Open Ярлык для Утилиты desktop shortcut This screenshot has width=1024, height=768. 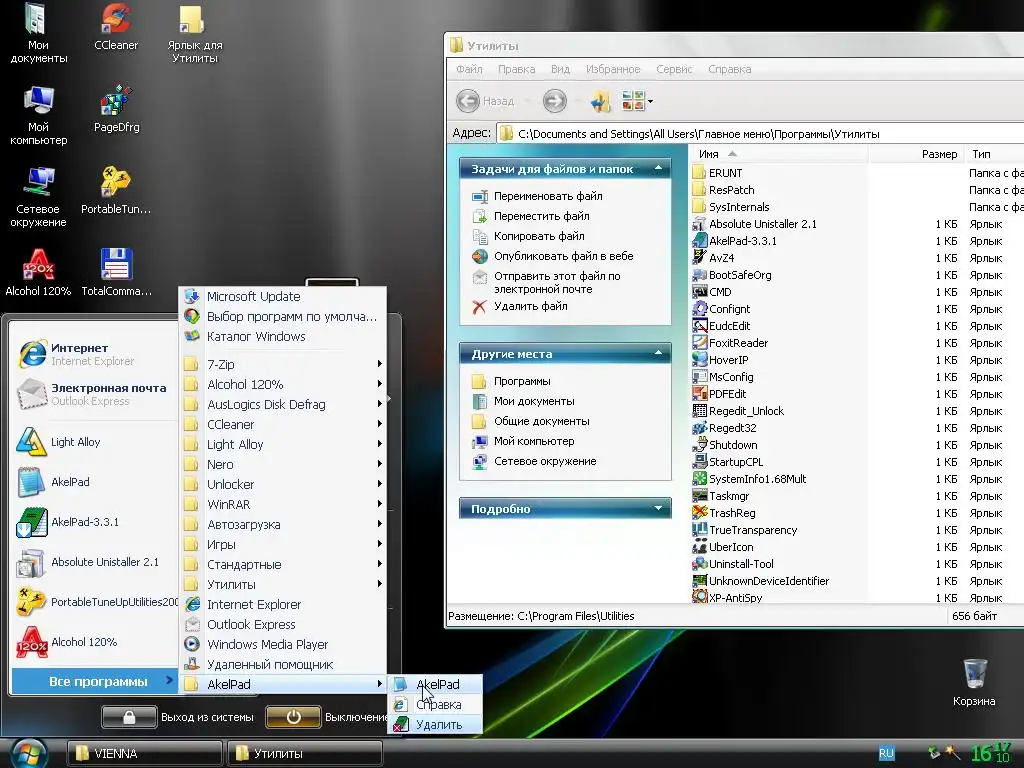tap(194, 34)
